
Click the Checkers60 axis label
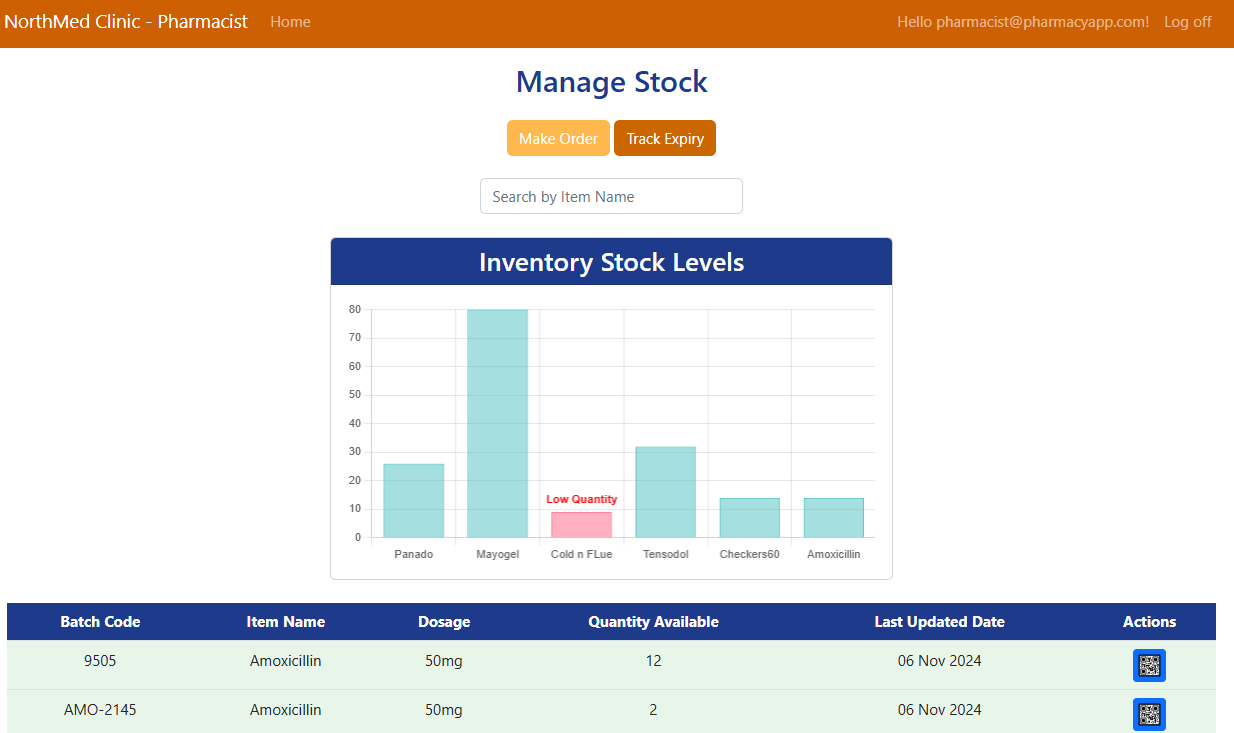(749, 554)
